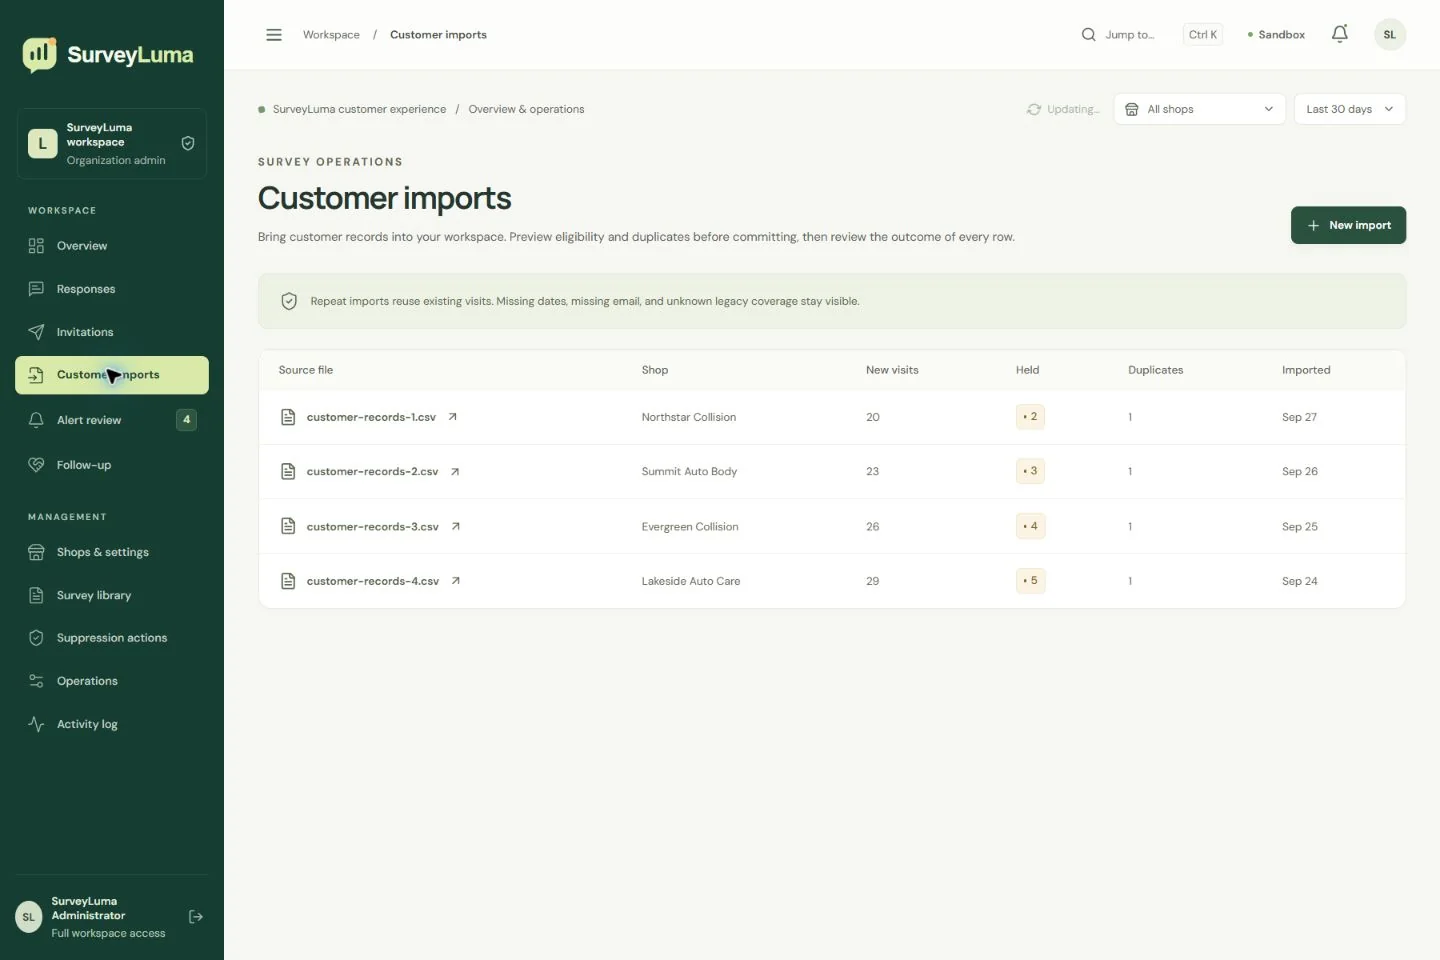Click the SurveyLuma logo icon
Viewport: 1440px width, 960px height.
[x=40, y=55]
